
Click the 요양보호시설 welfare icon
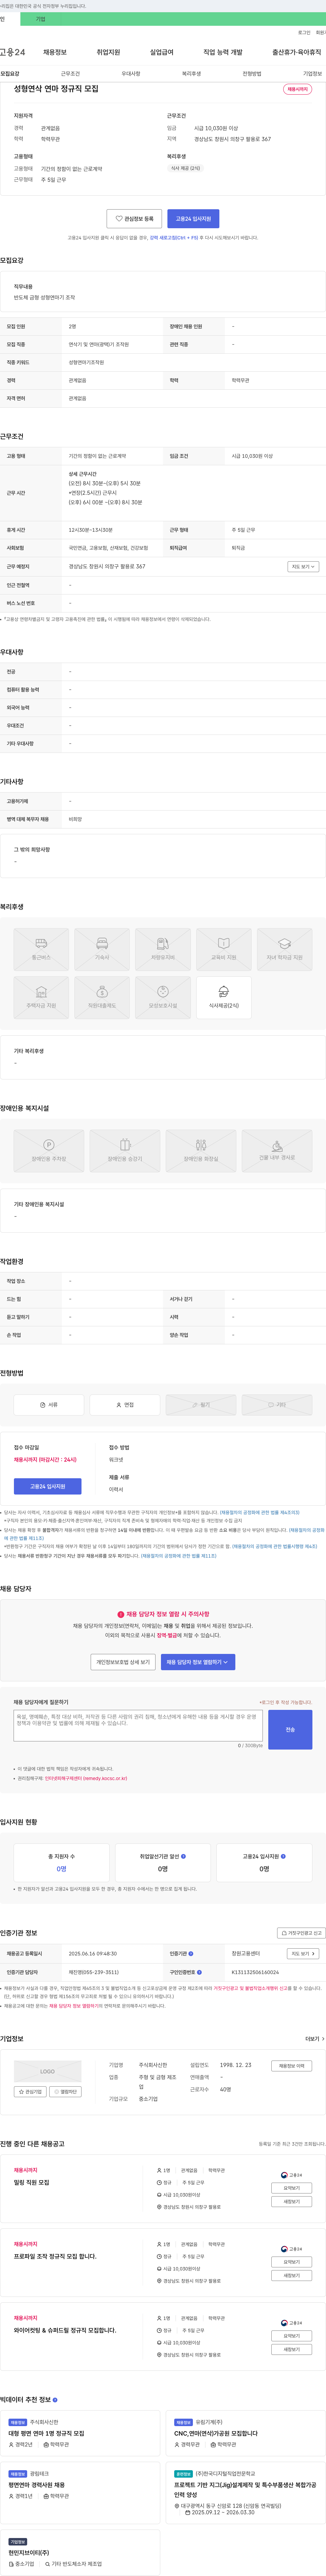coord(163,998)
